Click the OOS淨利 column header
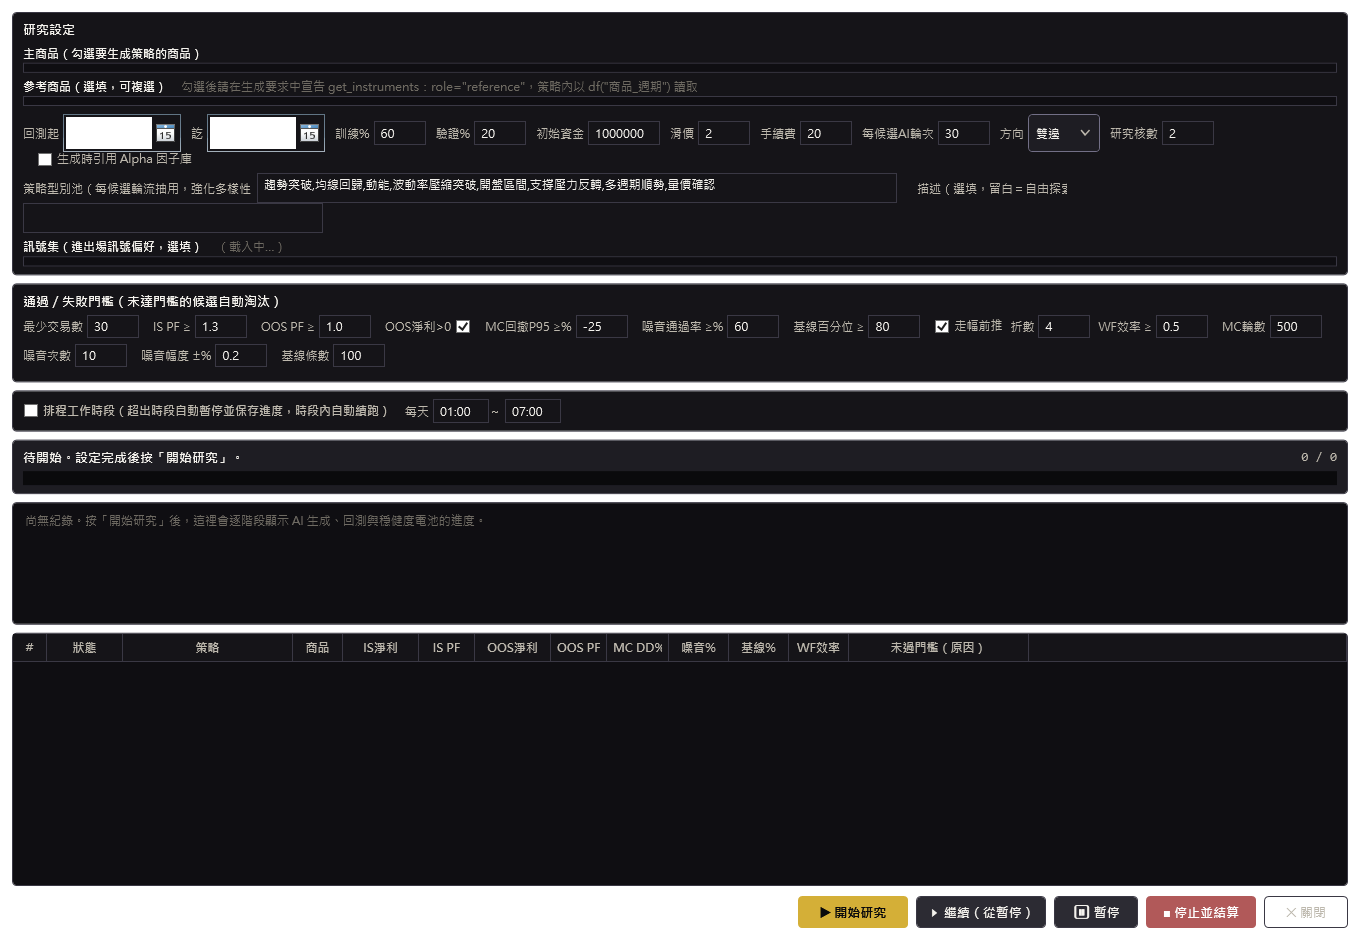 pyautogui.click(x=512, y=647)
